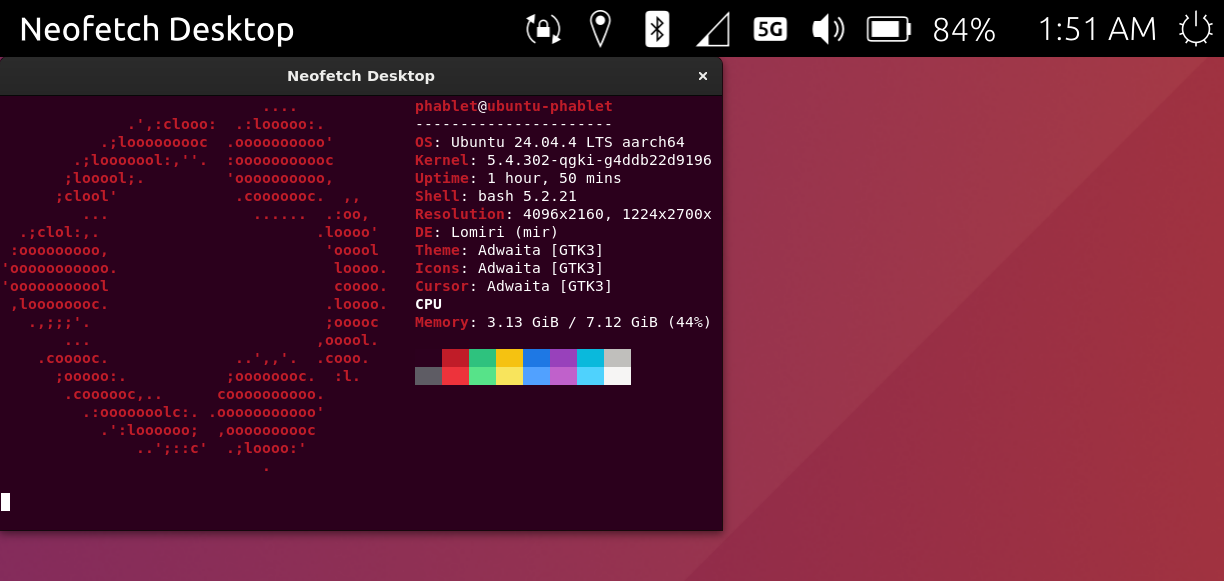1224x581 pixels.
Task: Click the 5G network badge
Action: 770,29
